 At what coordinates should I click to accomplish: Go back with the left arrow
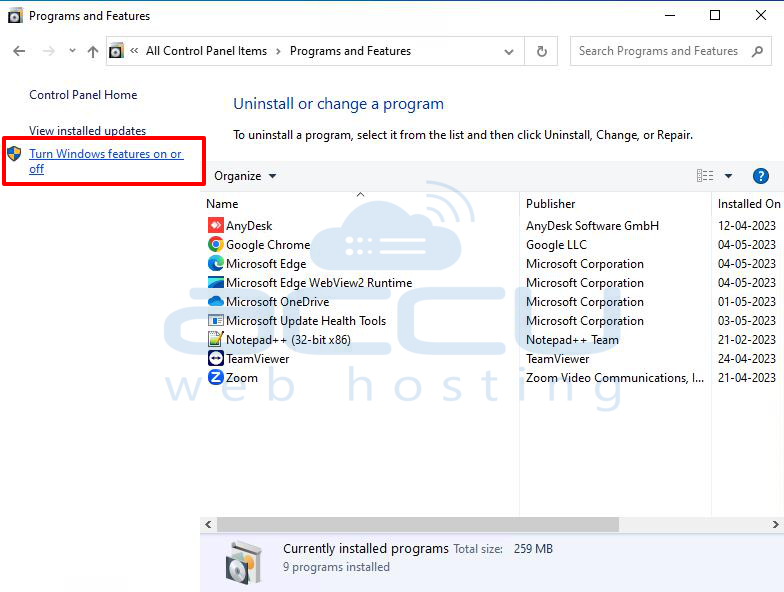click(x=19, y=51)
